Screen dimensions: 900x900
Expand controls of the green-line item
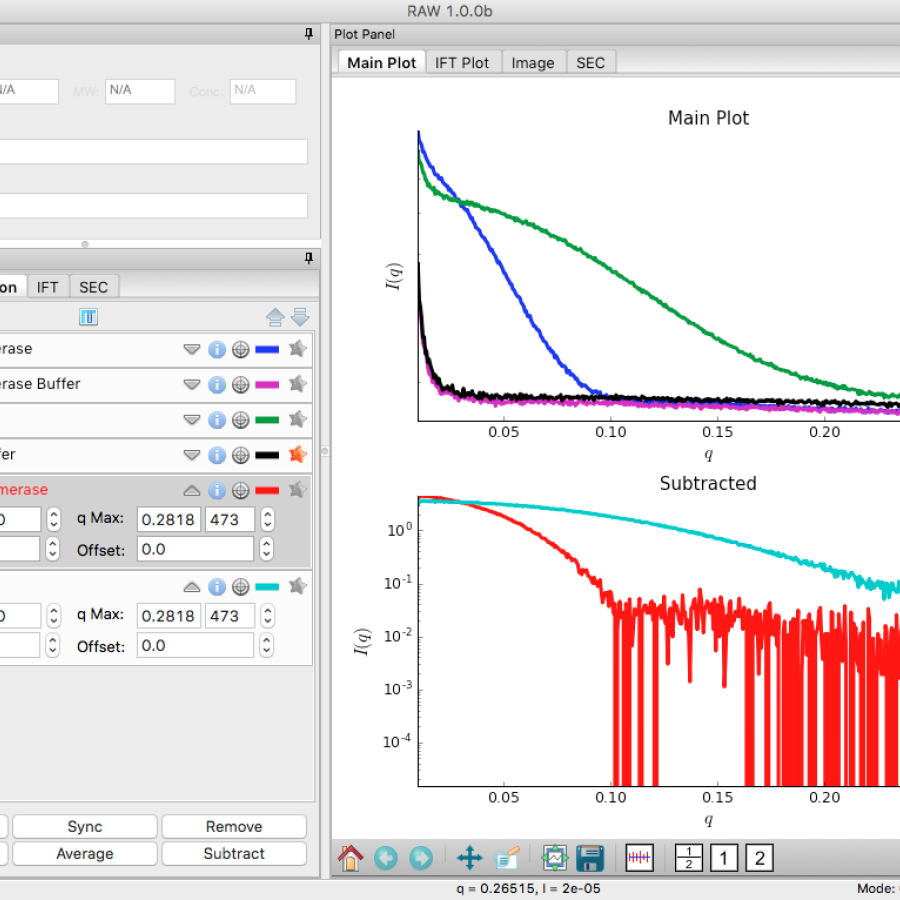192,420
